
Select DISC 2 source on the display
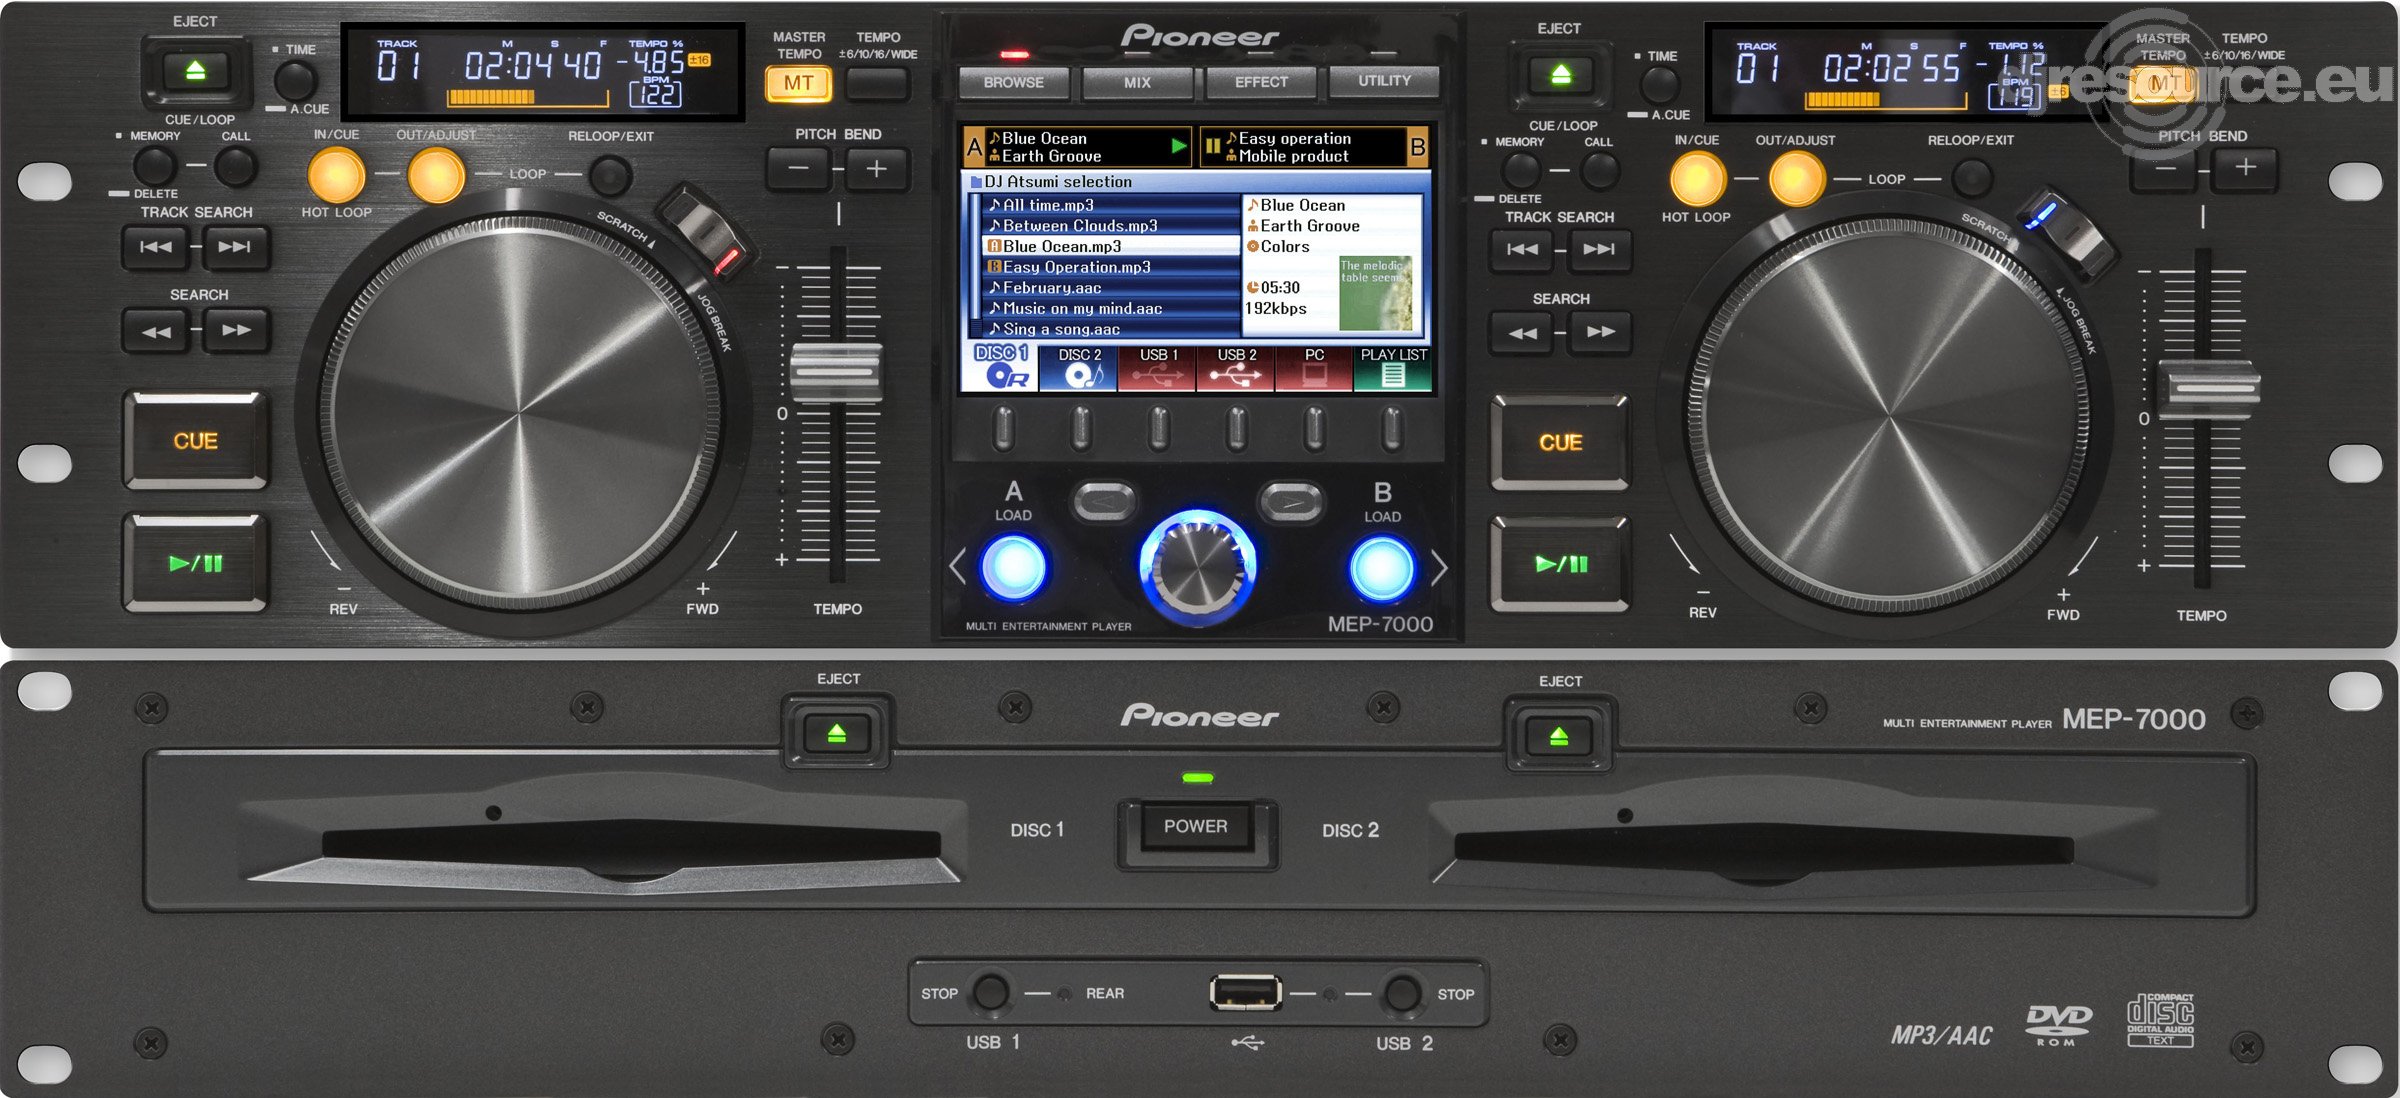pyautogui.click(x=1079, y=367)
